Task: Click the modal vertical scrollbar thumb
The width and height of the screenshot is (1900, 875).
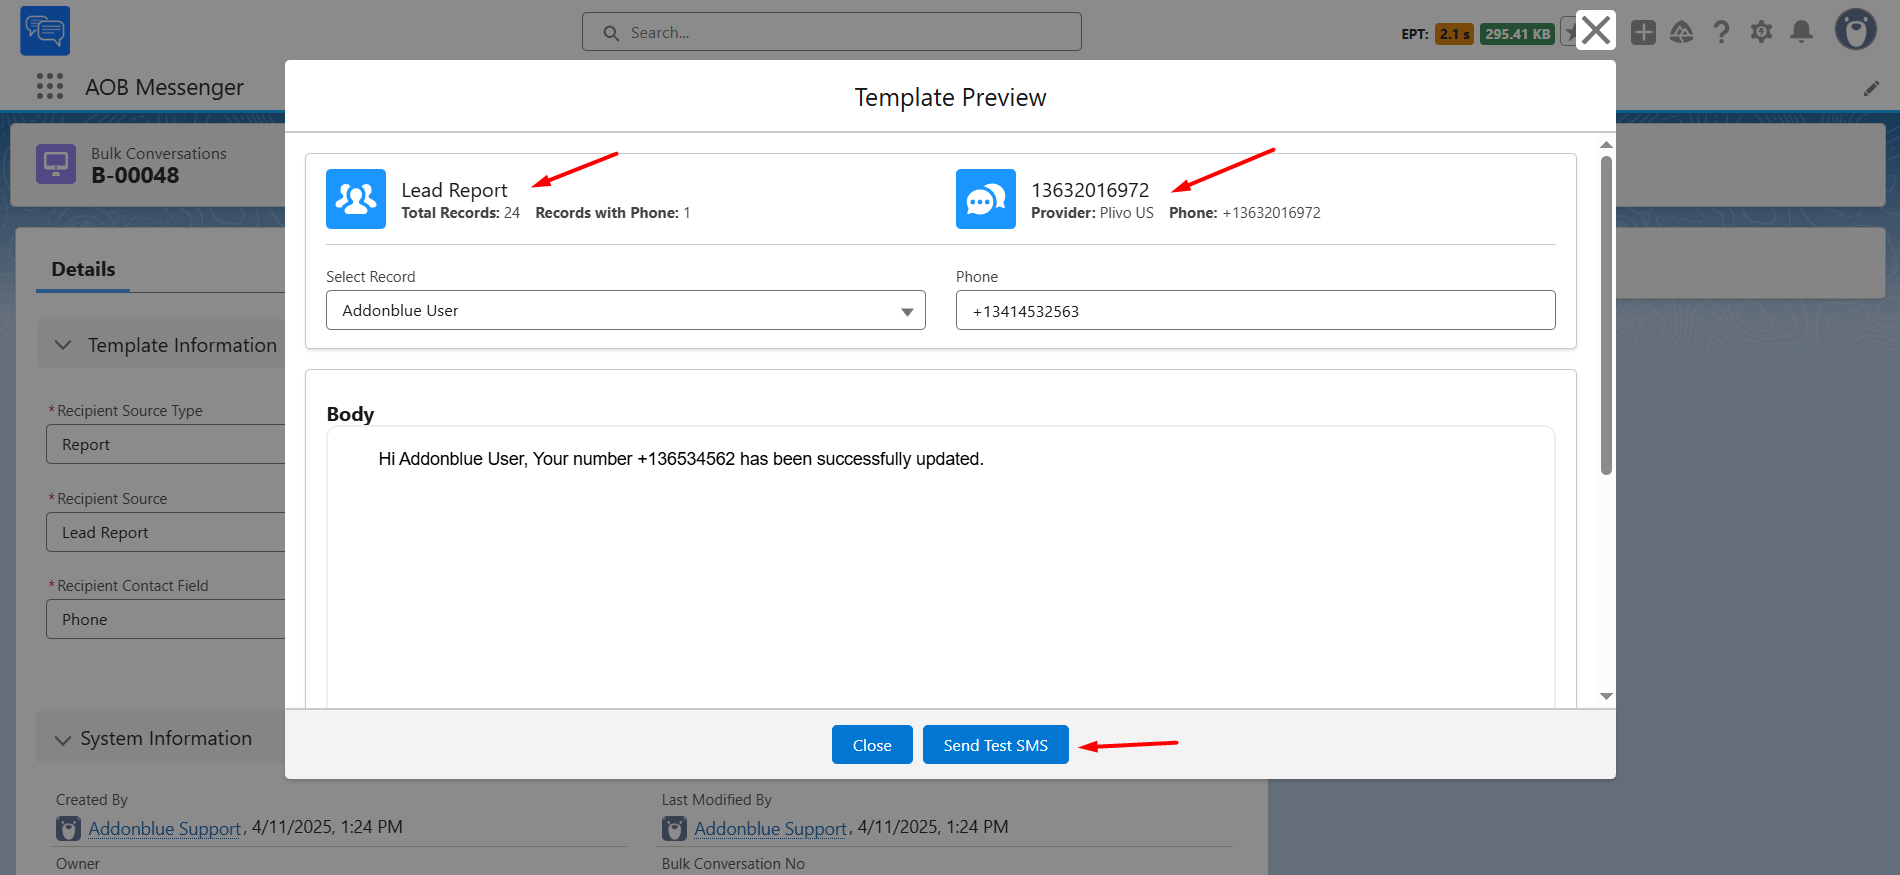Action: [x=1606, y=315]
